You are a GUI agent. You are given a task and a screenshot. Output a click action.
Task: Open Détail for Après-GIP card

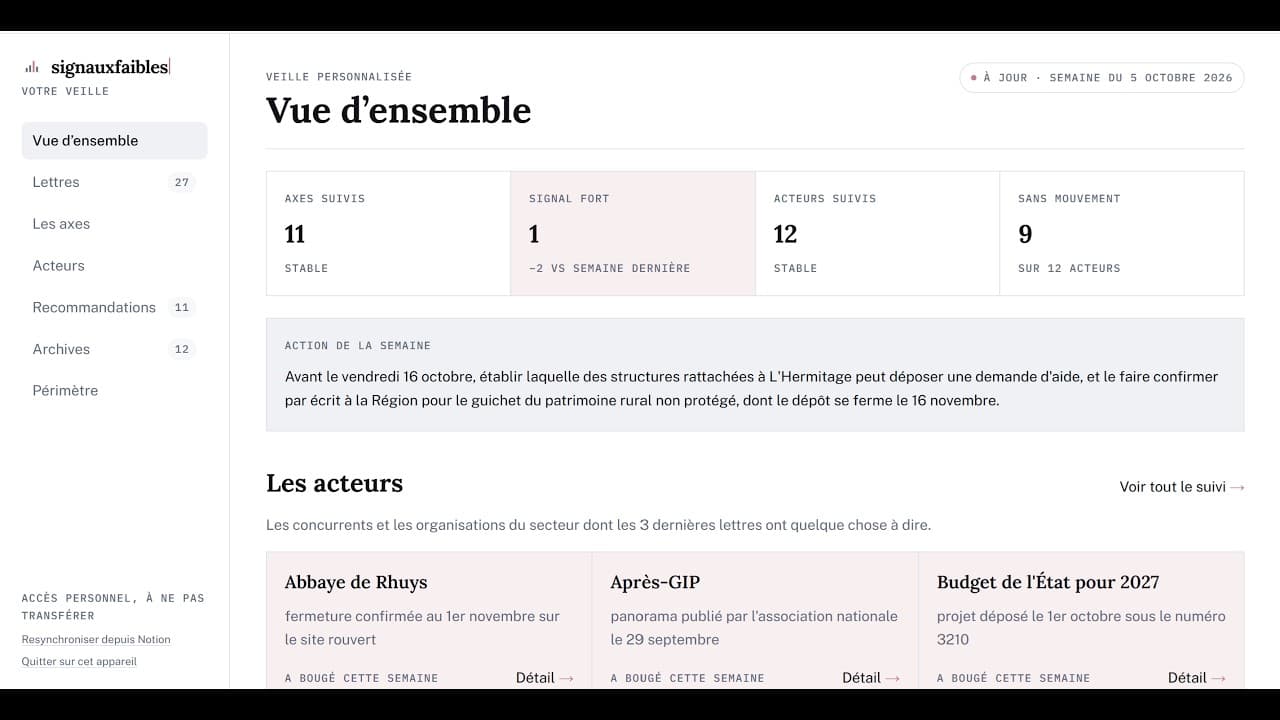point(870,678)
